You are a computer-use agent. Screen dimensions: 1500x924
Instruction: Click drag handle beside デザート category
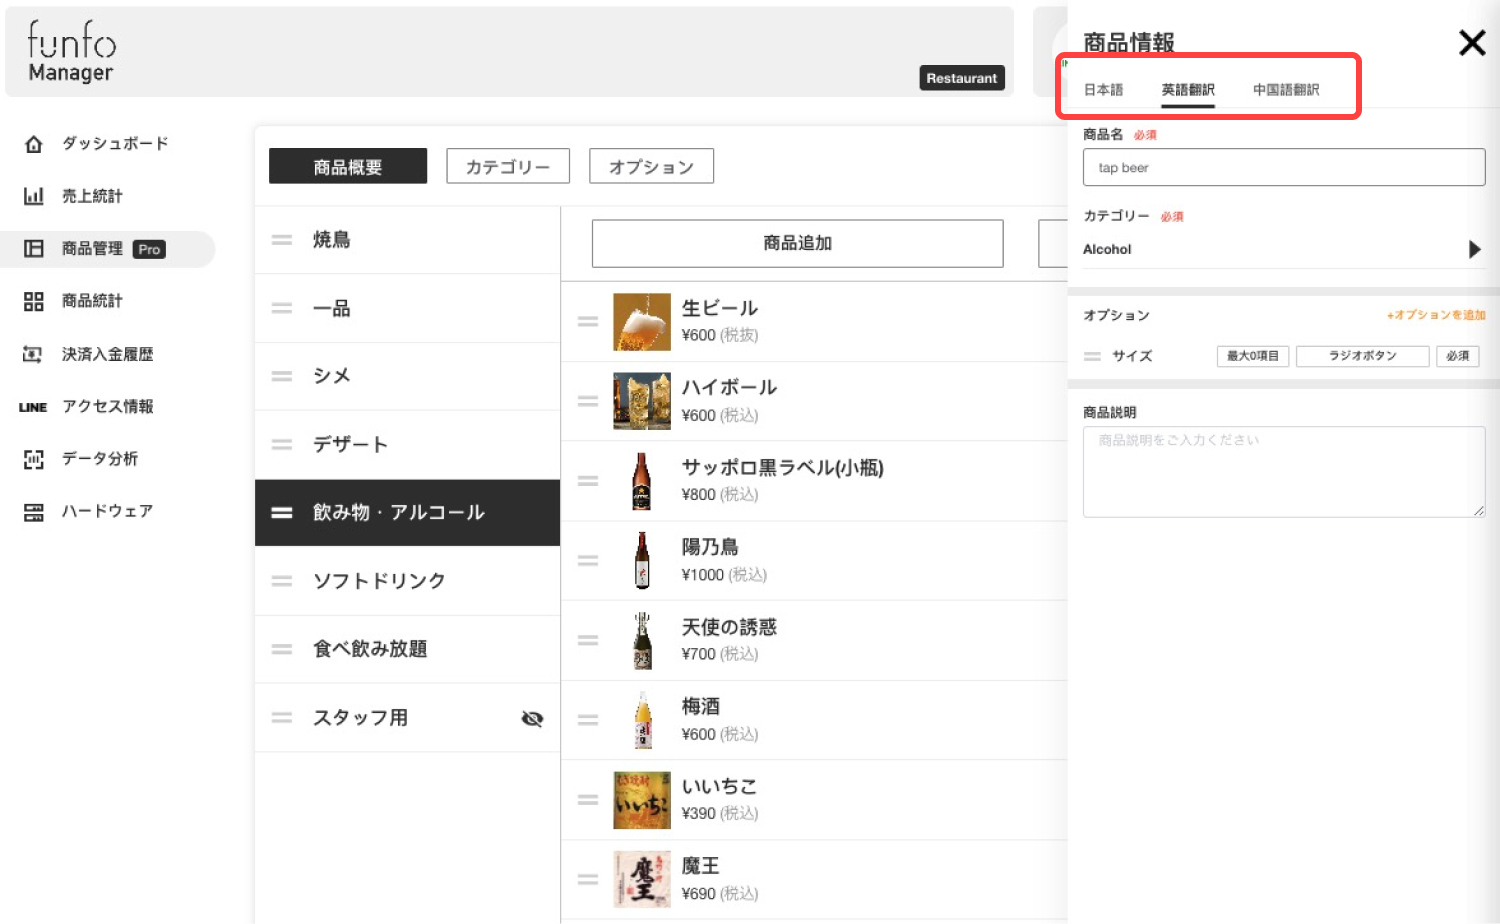coord(282,444)
